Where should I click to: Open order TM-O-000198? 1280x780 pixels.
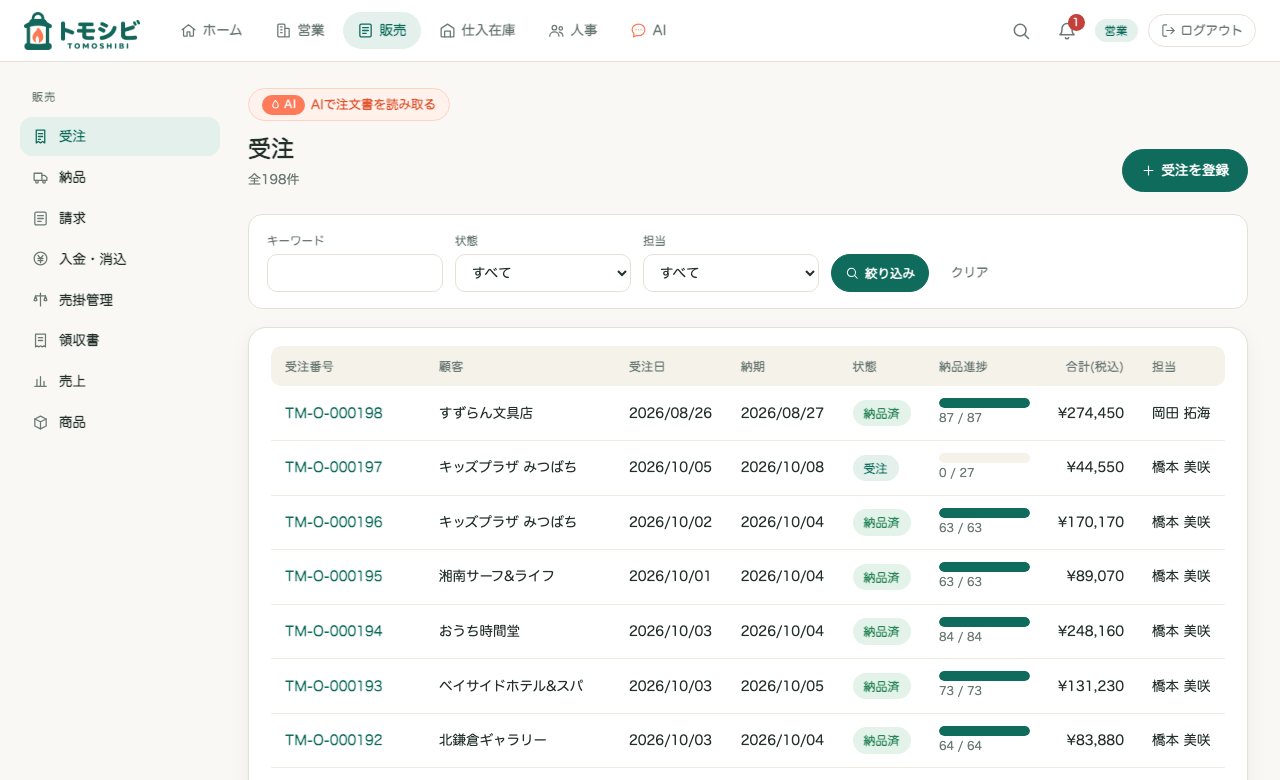click(x=334, y=413)
